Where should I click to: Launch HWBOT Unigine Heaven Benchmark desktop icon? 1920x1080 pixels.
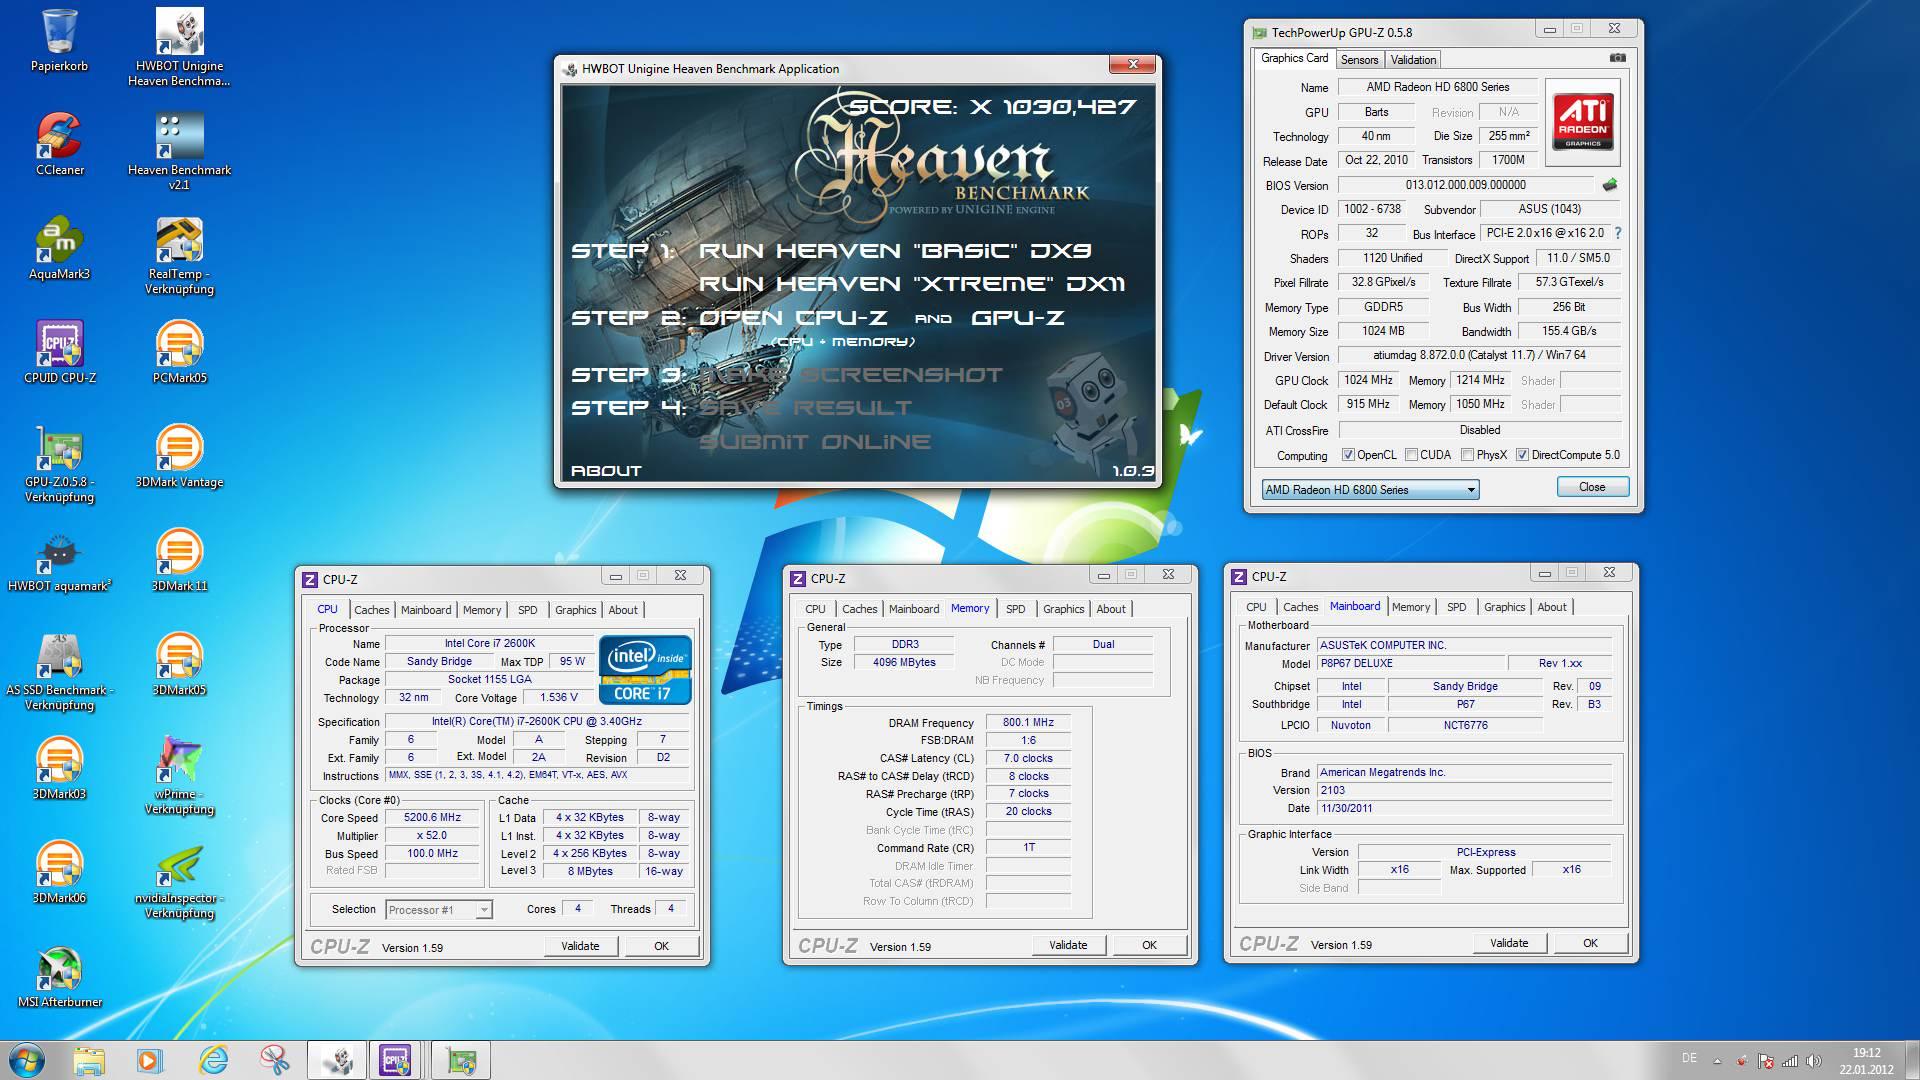pos(179,47)
